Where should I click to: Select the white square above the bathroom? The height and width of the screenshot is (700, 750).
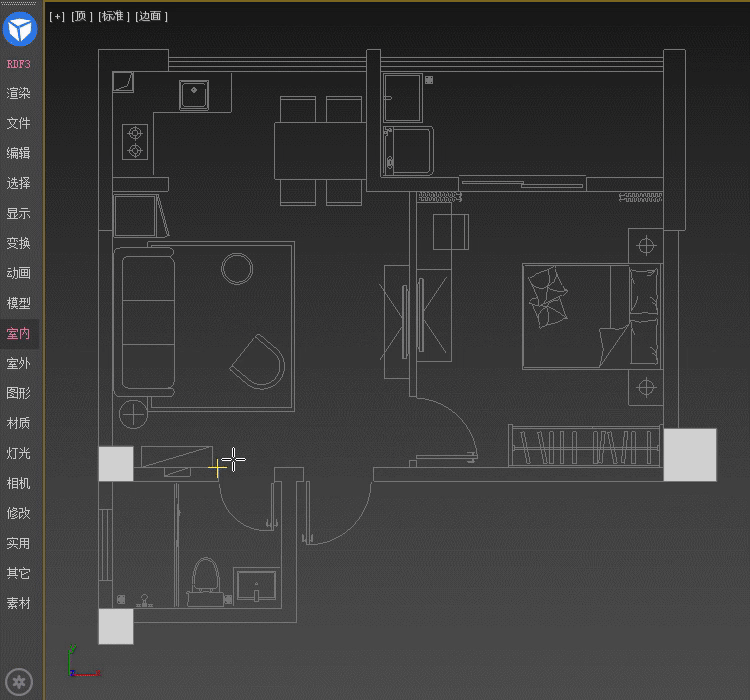(x=116, y=464)
